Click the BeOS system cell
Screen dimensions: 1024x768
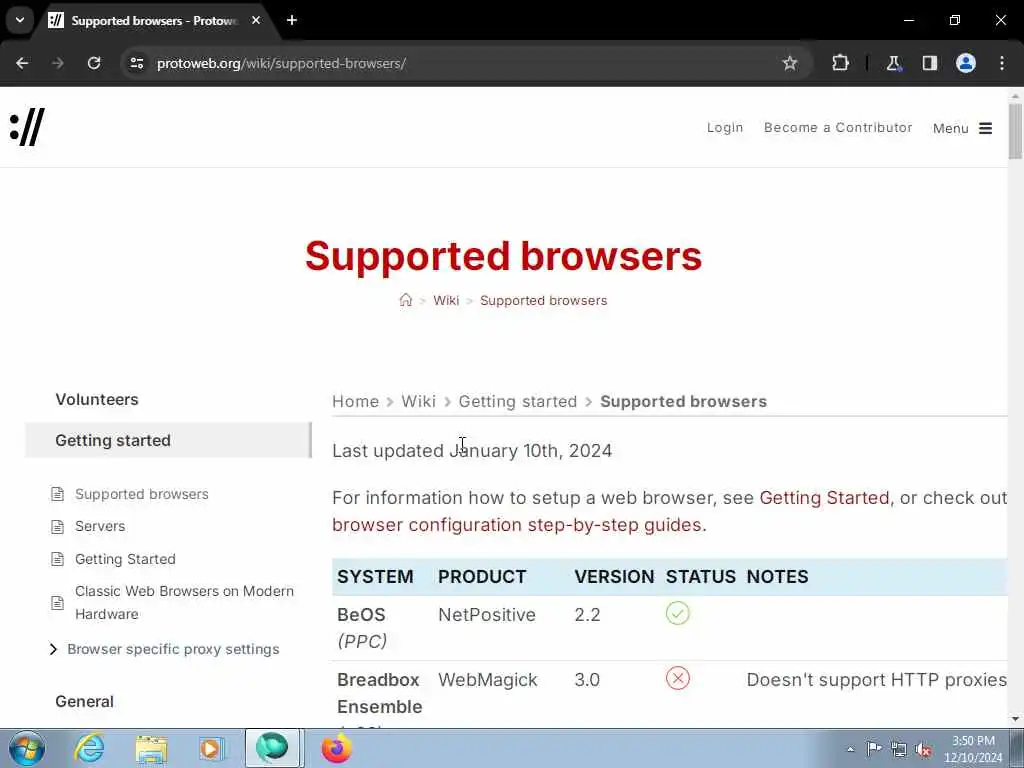click(x=362, y=628)
